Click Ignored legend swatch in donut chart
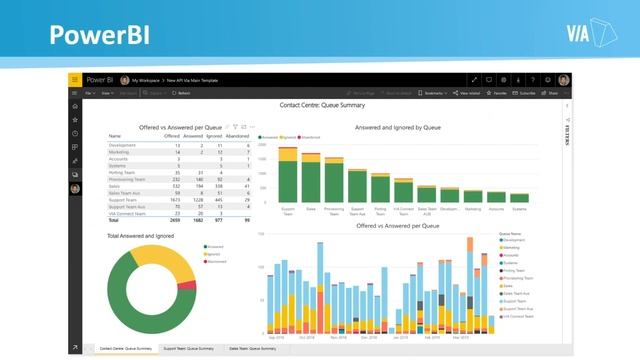 (205, 254)
